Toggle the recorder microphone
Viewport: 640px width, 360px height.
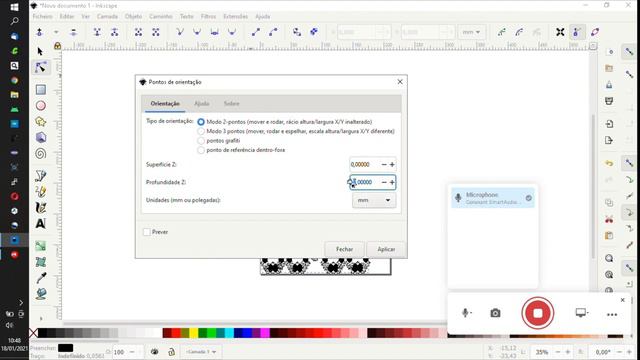pyautogui.click(x=466, y=313)
